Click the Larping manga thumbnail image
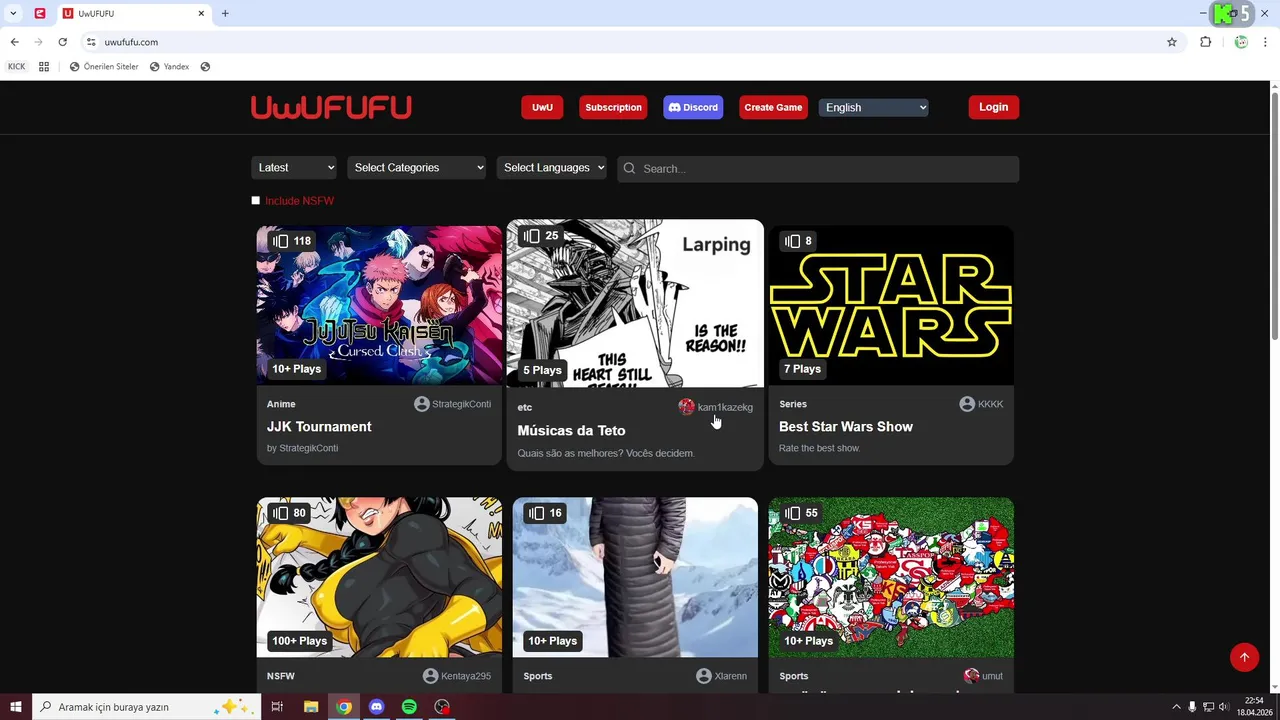The height and width of the screenshot is (720, 1280). point(635,303)
